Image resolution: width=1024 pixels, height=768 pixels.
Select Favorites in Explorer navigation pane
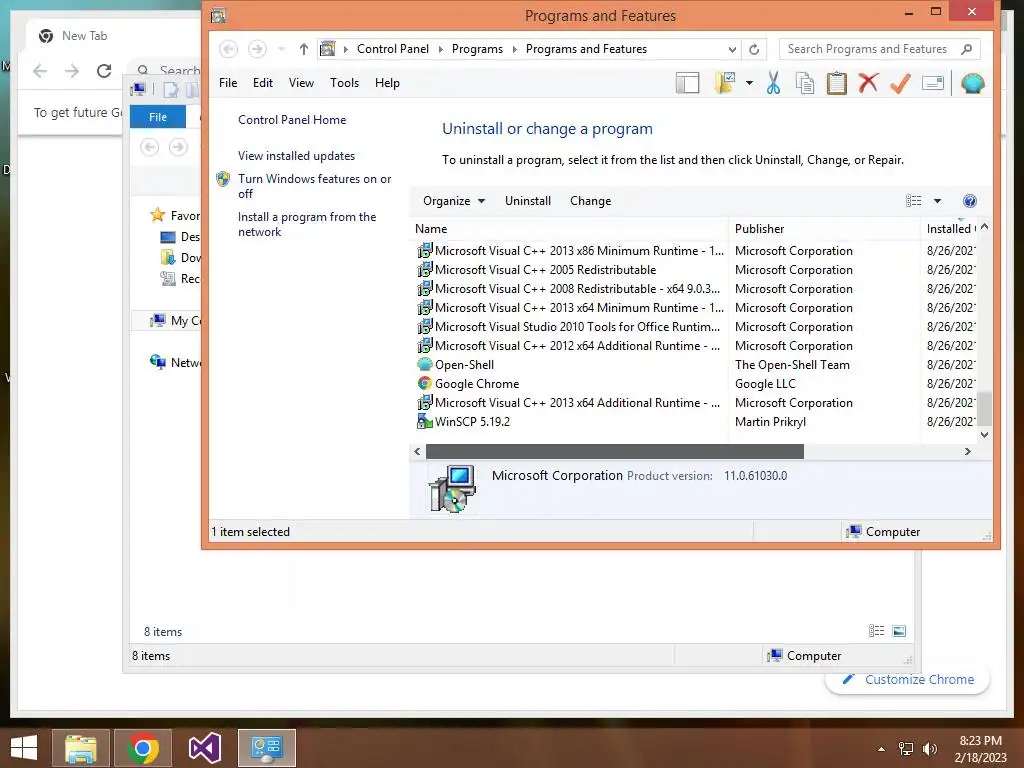click(x=174, y=216)
